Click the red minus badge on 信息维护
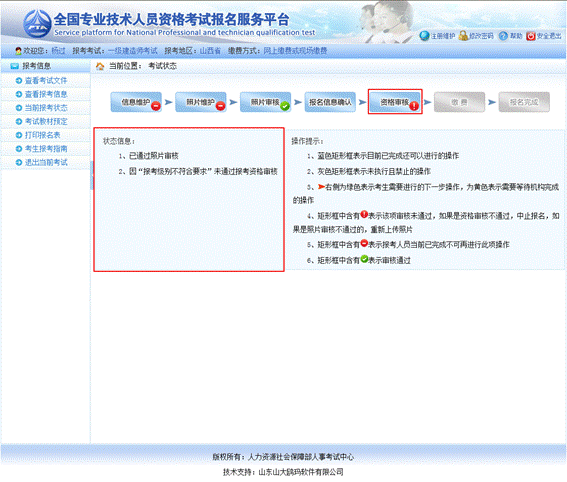The height and width of the screenshot is (482, 567). click(156, 106)
